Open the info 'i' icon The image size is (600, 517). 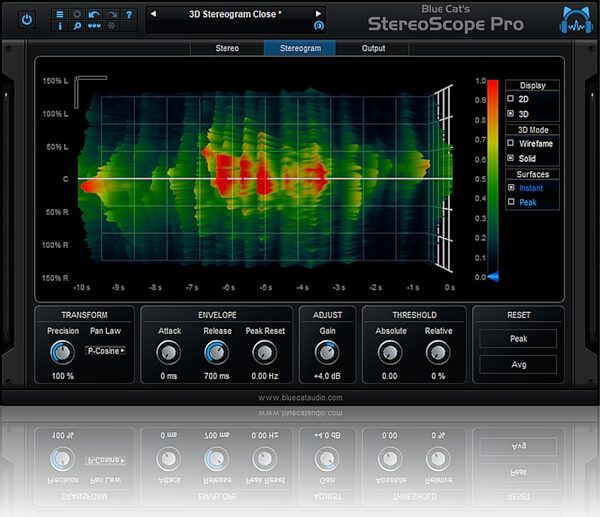tap(60, 26)
